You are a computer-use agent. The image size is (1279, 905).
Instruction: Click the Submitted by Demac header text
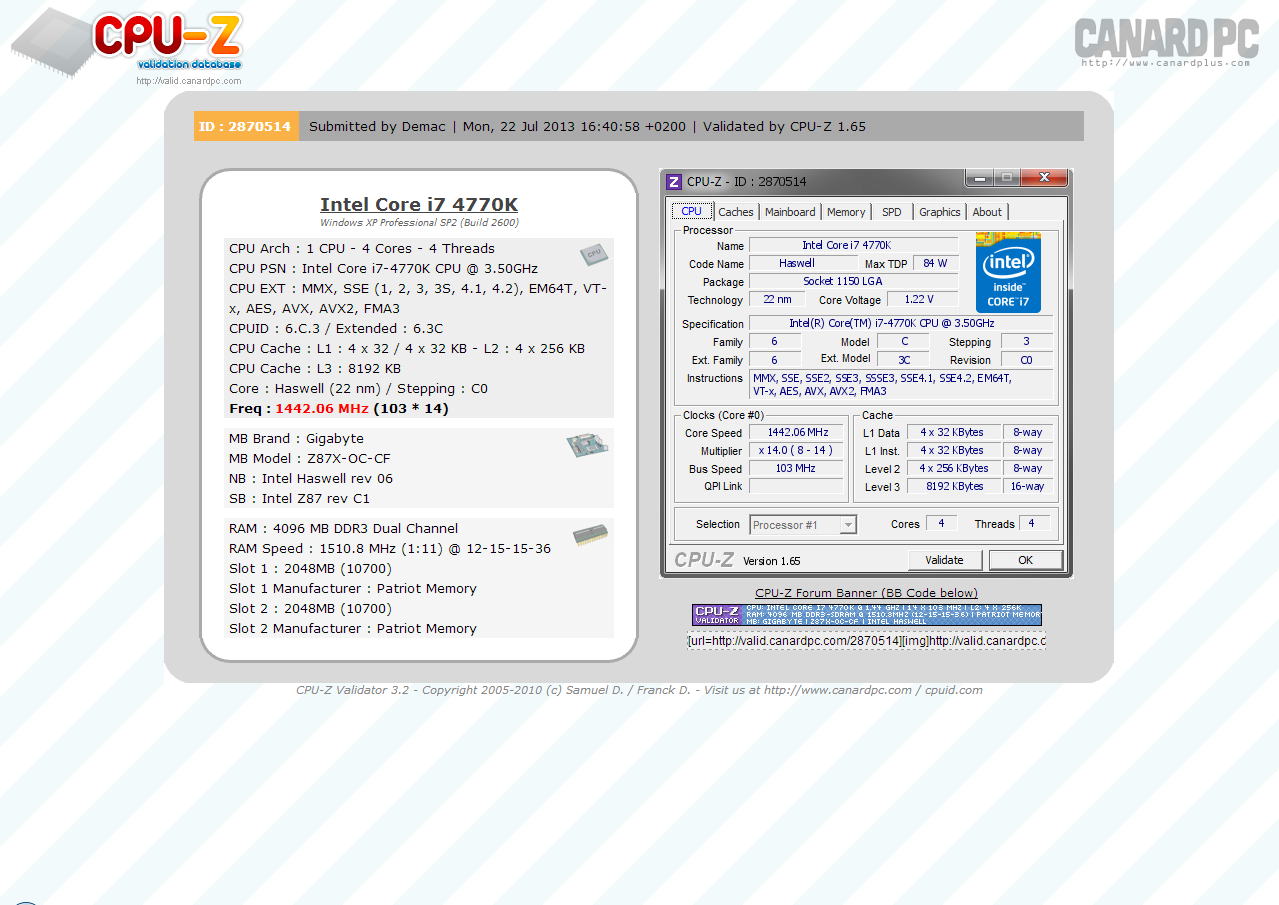[x=377, y=127]
